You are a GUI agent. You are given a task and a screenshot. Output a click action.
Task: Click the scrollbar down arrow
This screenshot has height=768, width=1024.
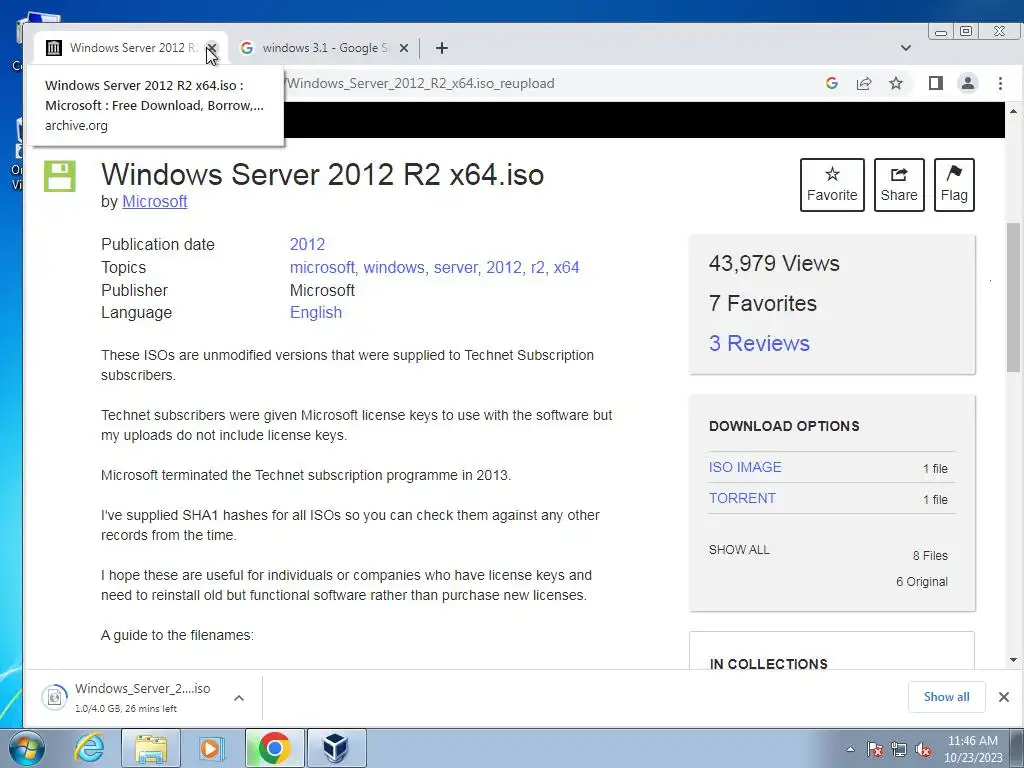tap(1013, 660)
